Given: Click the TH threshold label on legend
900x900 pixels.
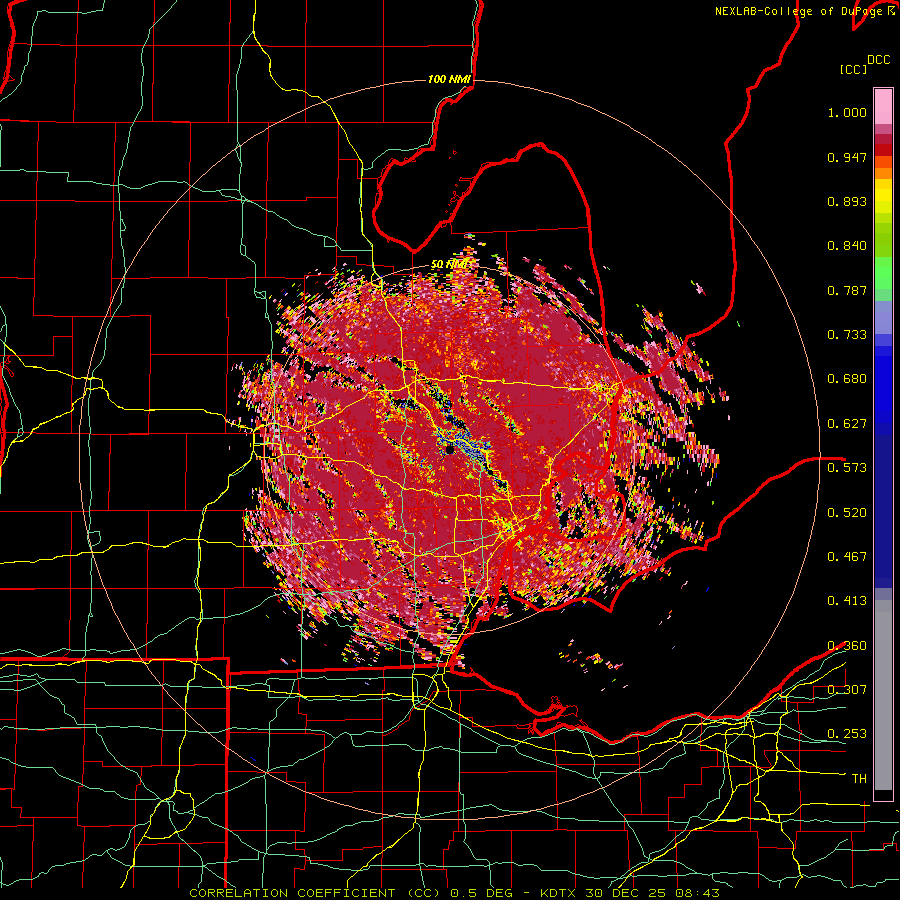Looking at the screenshot, I should coord(859,778).
